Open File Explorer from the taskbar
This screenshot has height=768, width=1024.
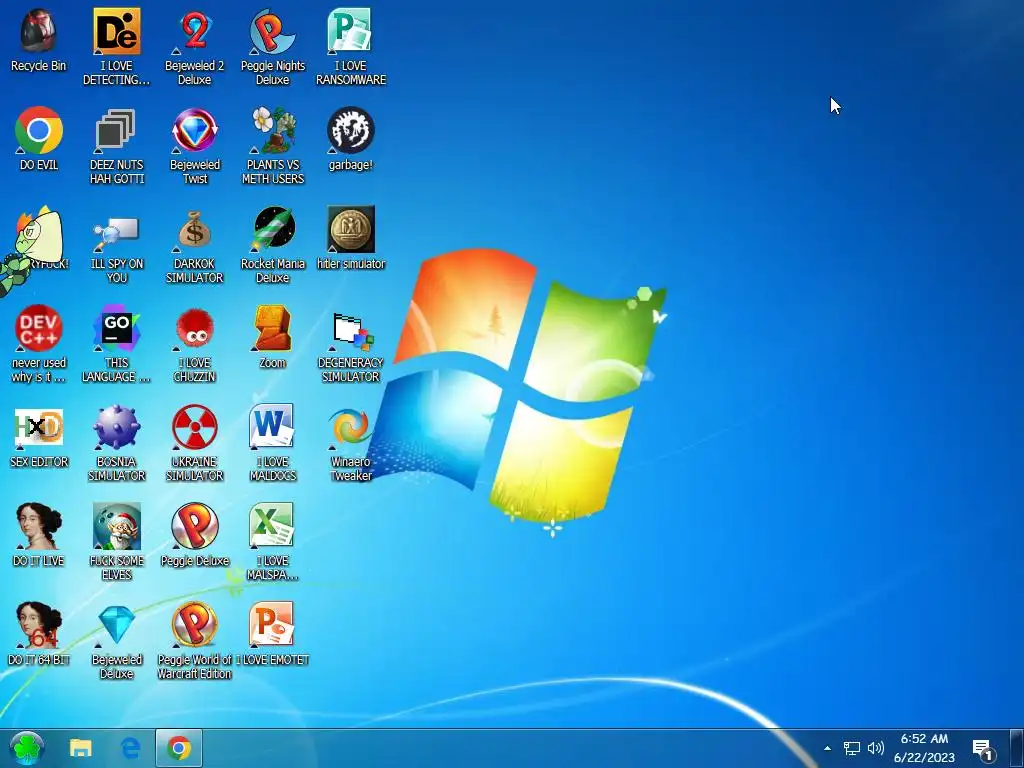[x=81, y=748]
